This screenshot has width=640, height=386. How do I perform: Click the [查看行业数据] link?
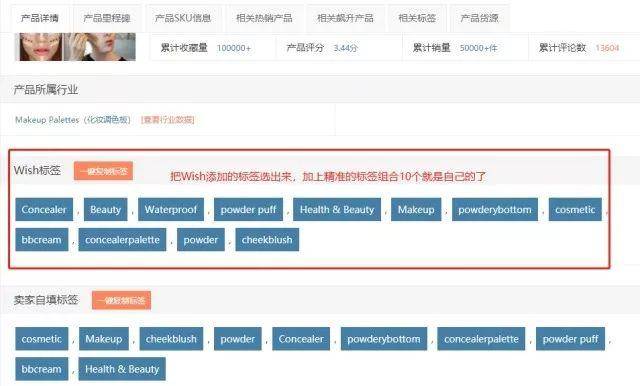coord(167,120)
